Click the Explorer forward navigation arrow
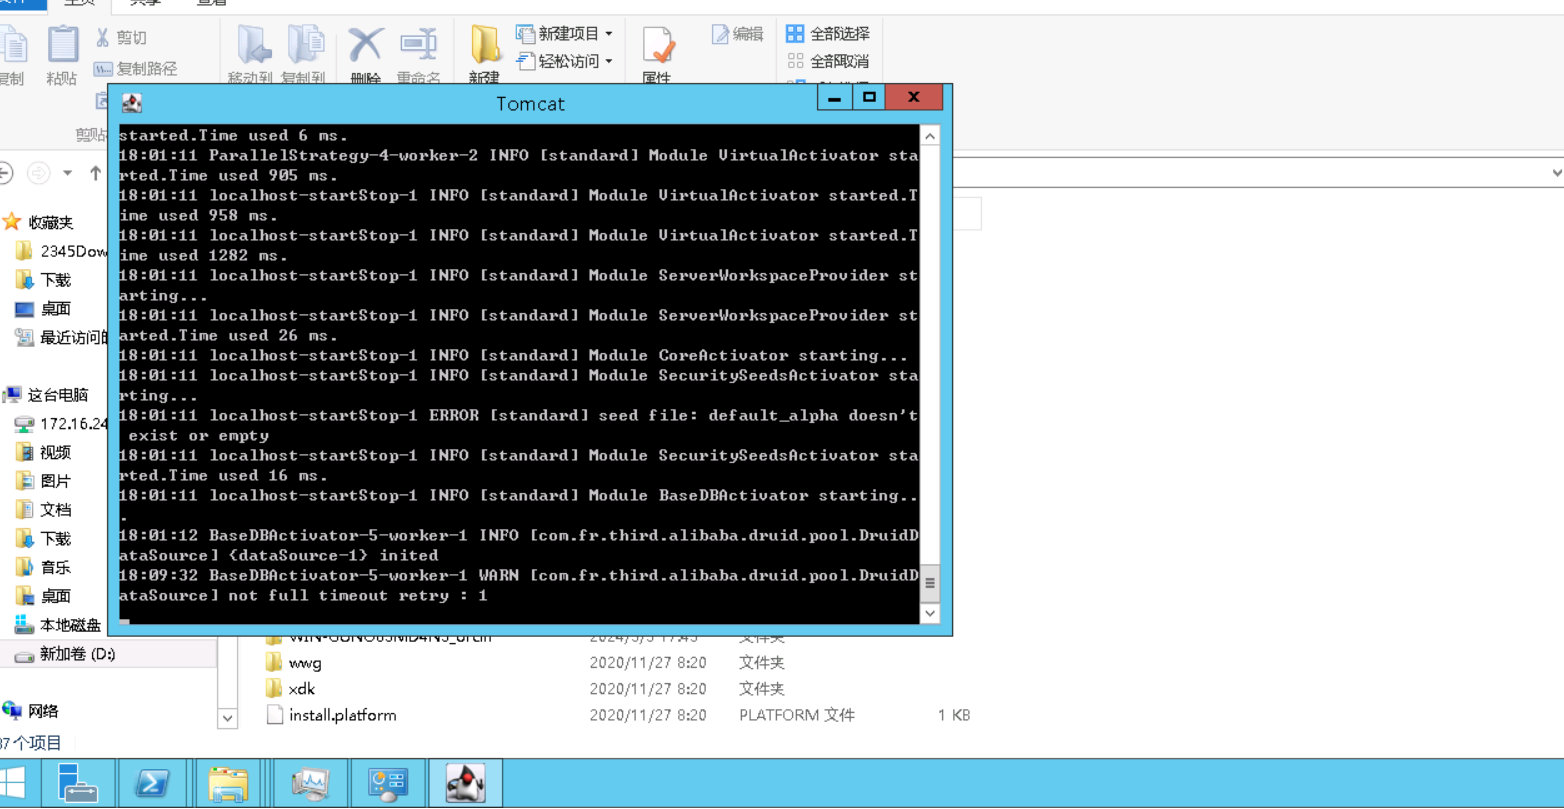 coord(38,173)
